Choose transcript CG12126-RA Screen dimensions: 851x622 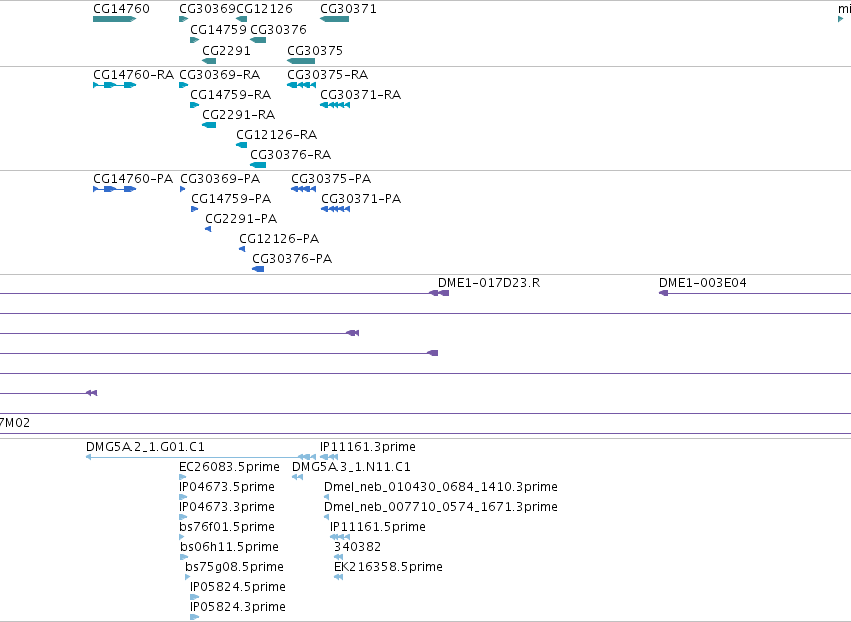tap(276, 134)
